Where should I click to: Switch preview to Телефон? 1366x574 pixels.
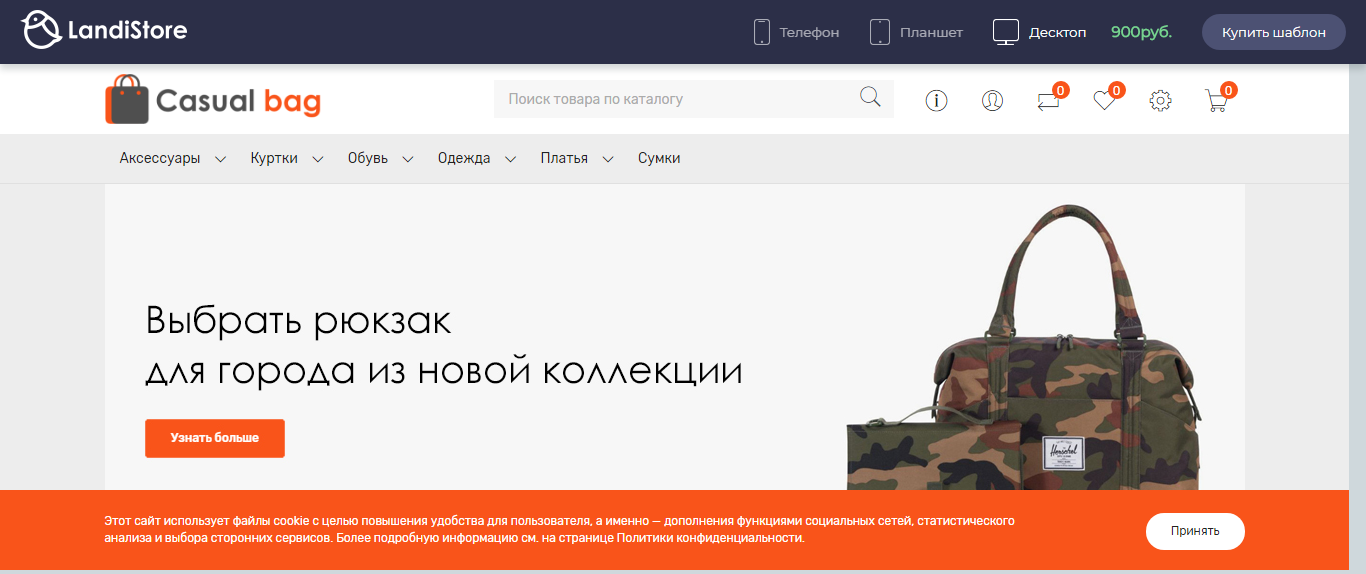pos(809,32)
